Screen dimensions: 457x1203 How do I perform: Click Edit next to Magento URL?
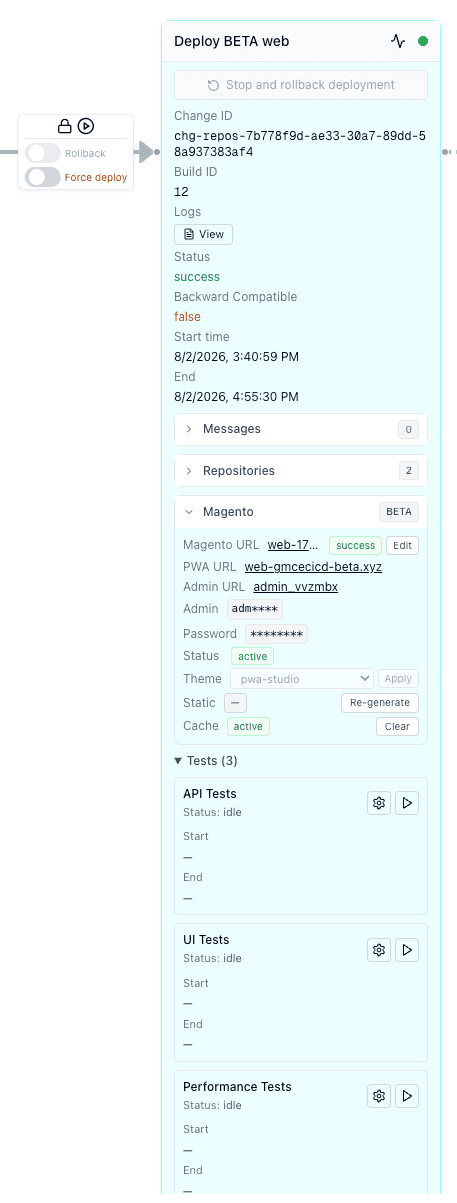[402, 545]
